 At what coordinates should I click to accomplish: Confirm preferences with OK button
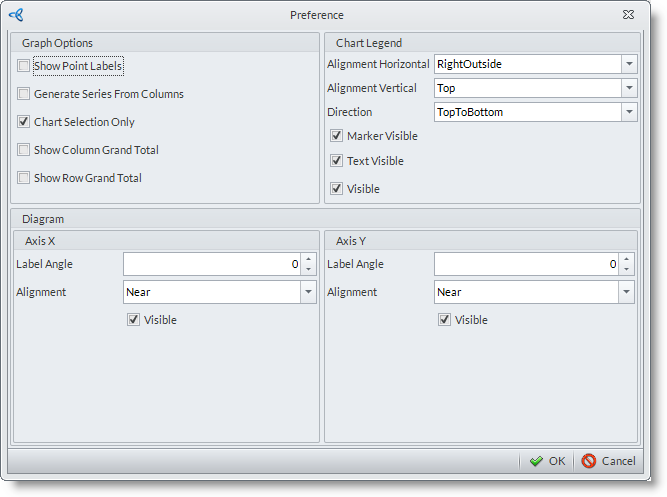[x=547, y=461]
